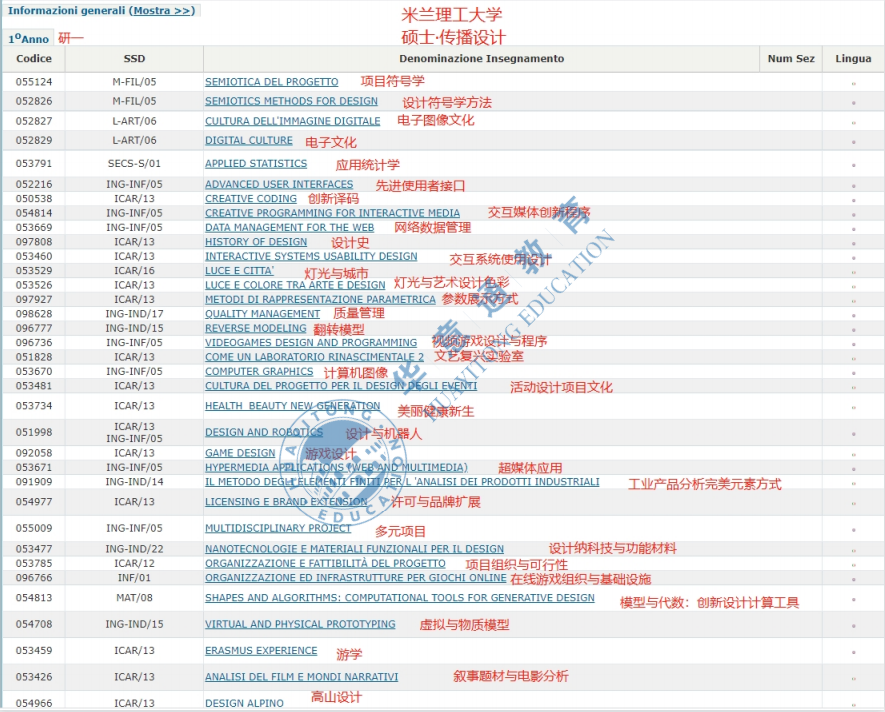
Task: Open GAME DESIGN course link
Action: click(x=240, y=453)
